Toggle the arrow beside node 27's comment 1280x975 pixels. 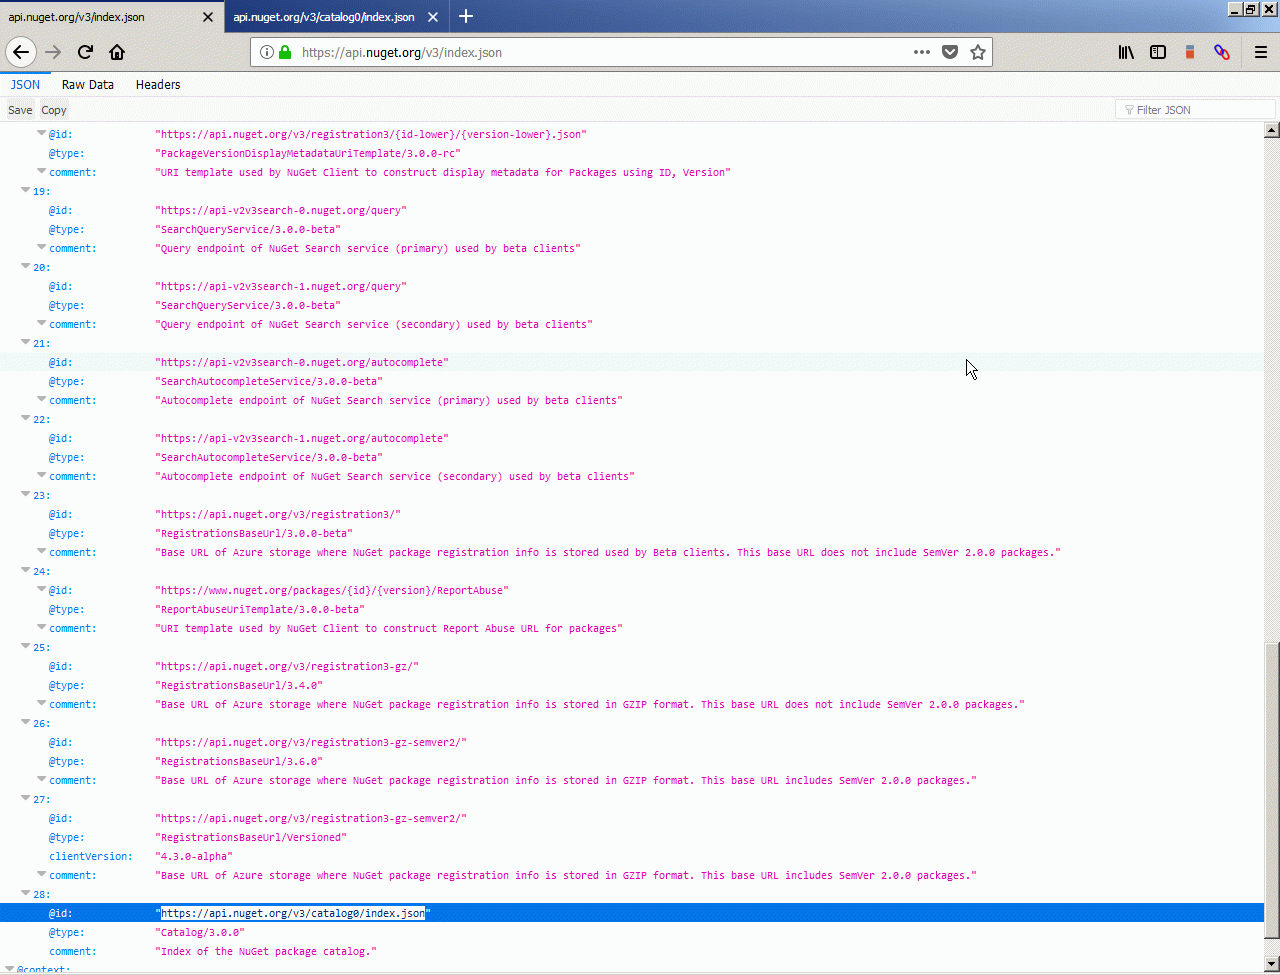[x=42, y=875]
